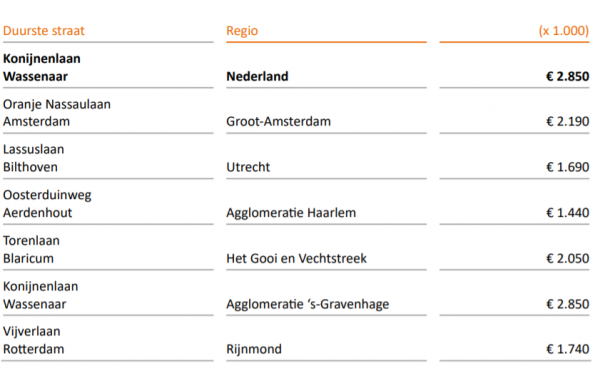
Task: Click the Utrecht region cell
Action: [x=248, y=167]
